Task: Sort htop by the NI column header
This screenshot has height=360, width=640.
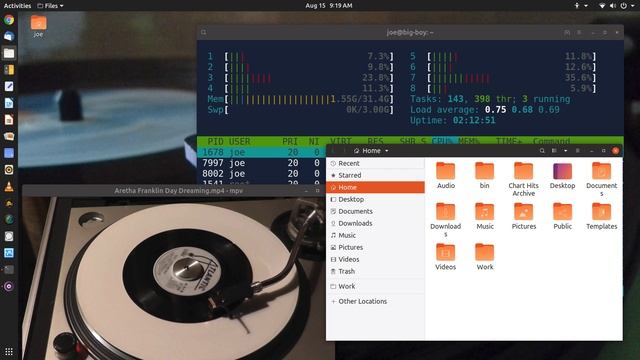Action: click(x=314, y=141)
